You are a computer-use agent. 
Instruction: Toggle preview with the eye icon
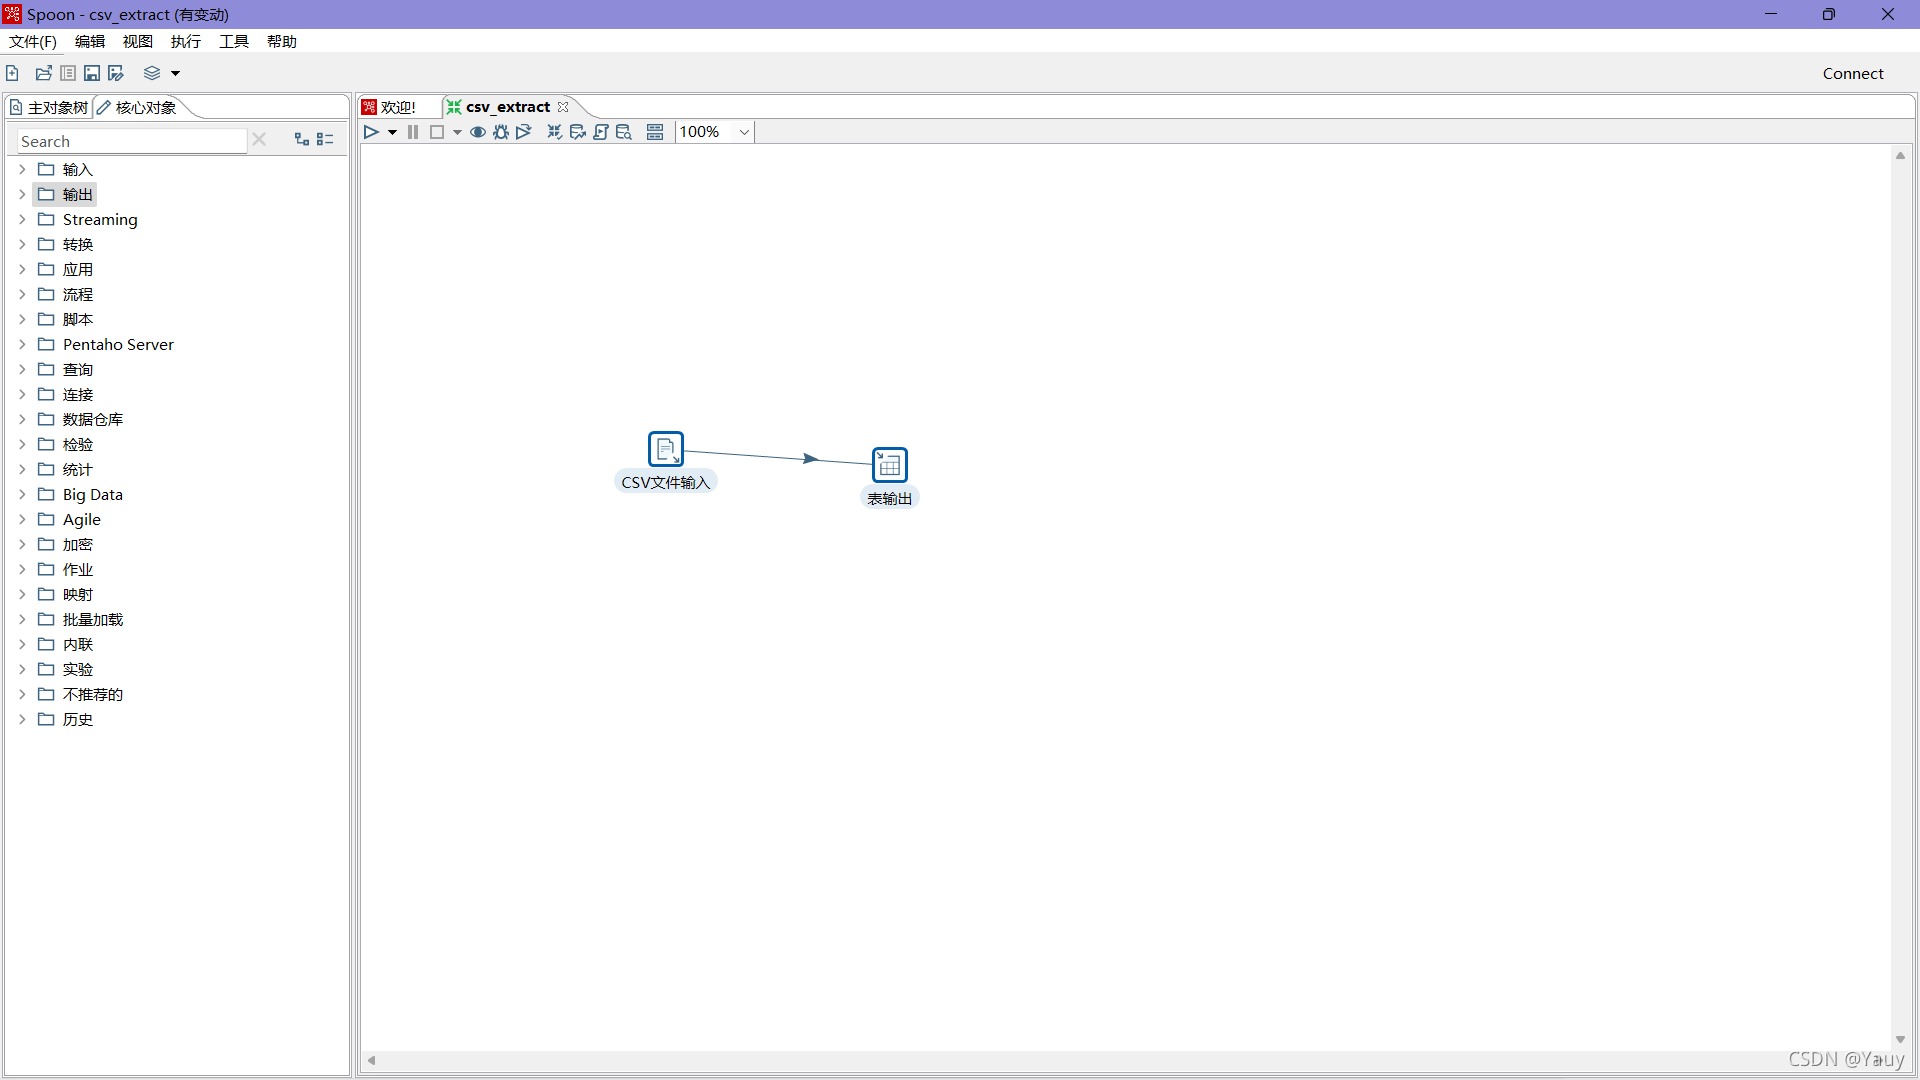pyautogui.click(x=478, y=132)
